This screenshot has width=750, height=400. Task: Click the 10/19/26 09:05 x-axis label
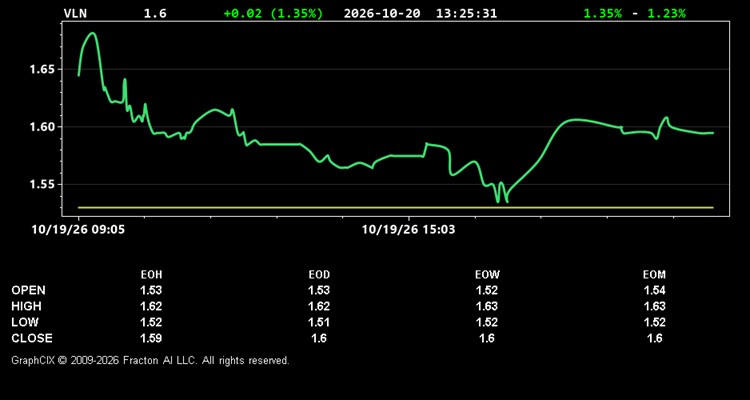click(78, 230)
